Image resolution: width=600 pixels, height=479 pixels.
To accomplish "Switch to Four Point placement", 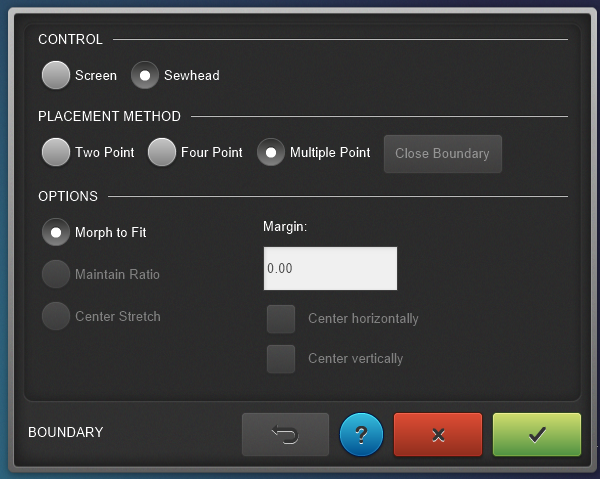I will click(x=162, y=153).
